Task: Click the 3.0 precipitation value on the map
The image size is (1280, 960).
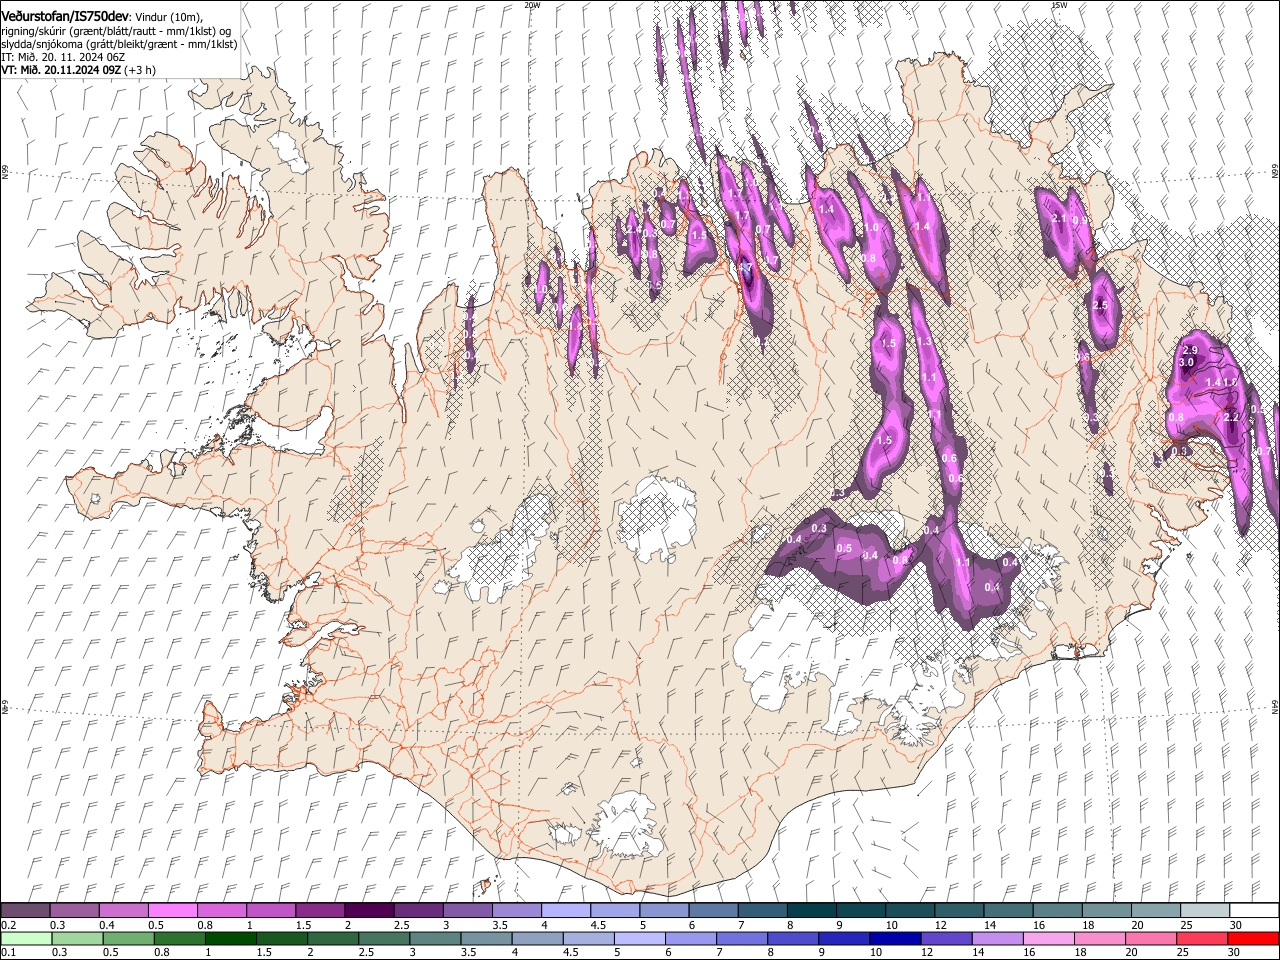Action: tap(1187, 362)
